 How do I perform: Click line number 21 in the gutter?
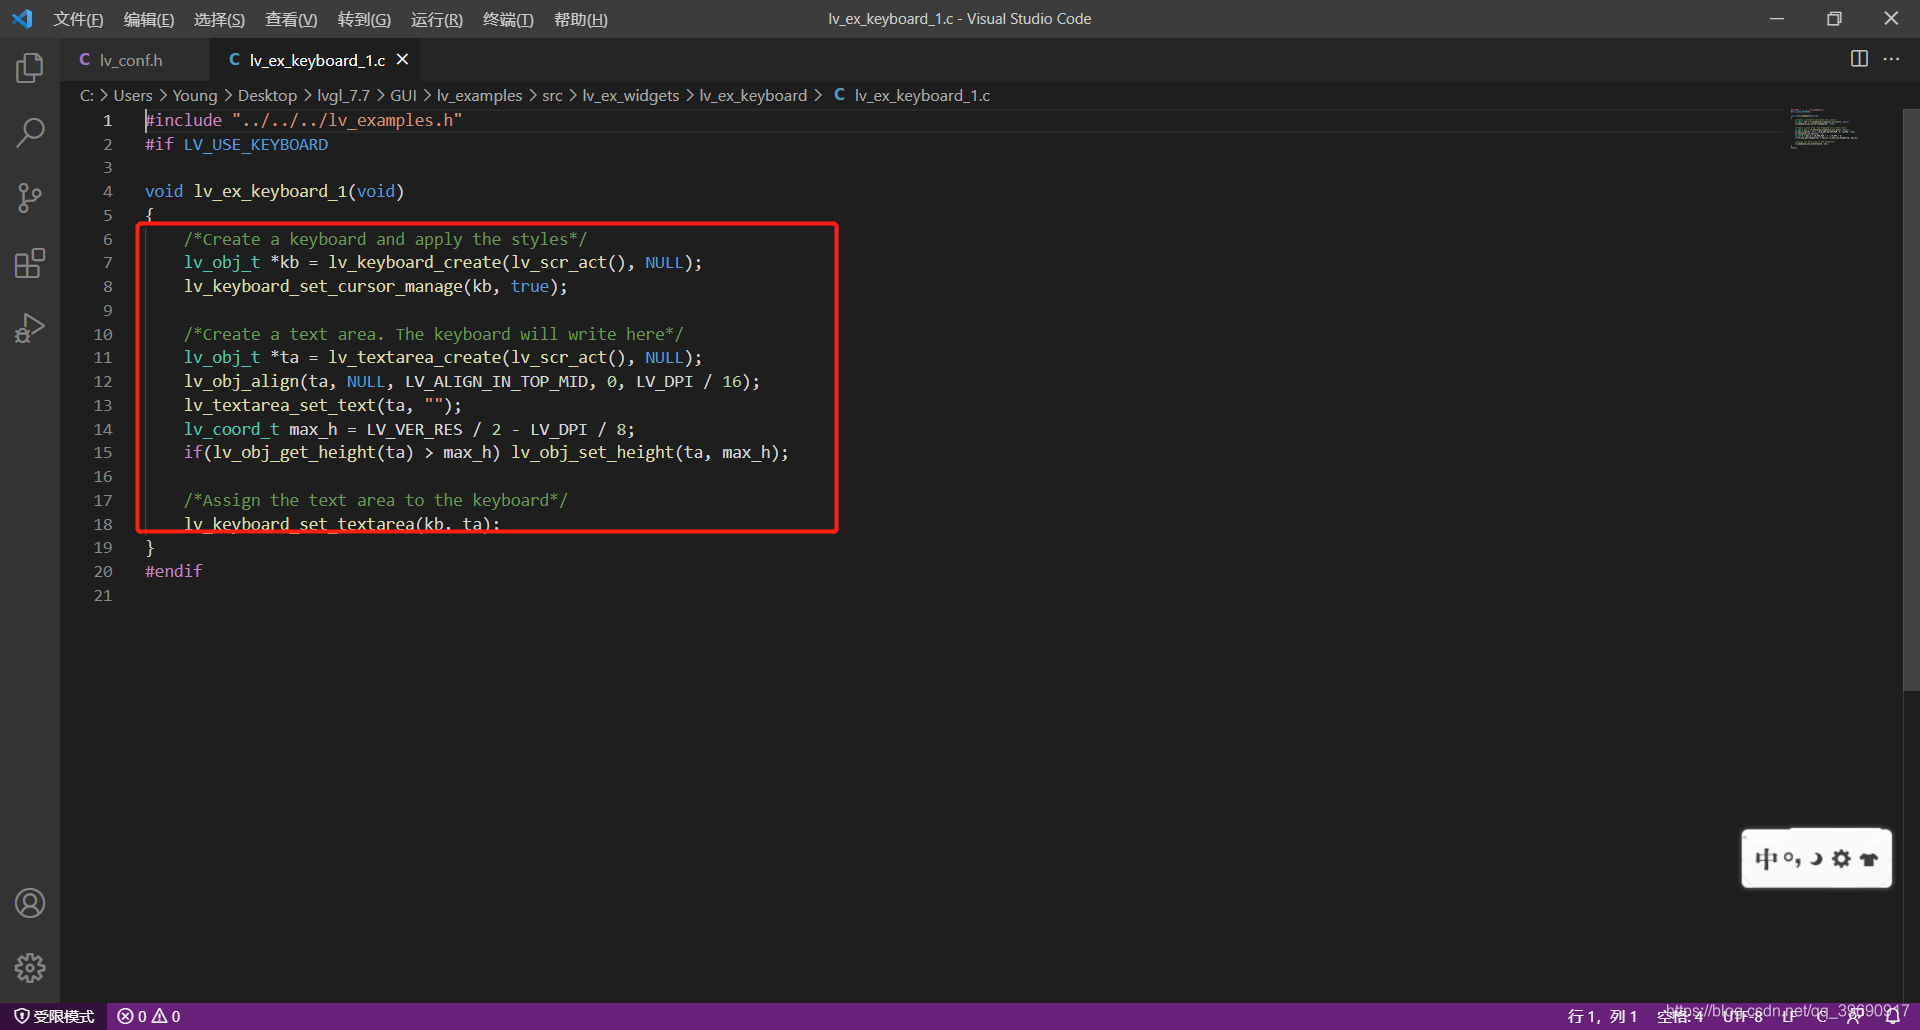coord(103,595)
